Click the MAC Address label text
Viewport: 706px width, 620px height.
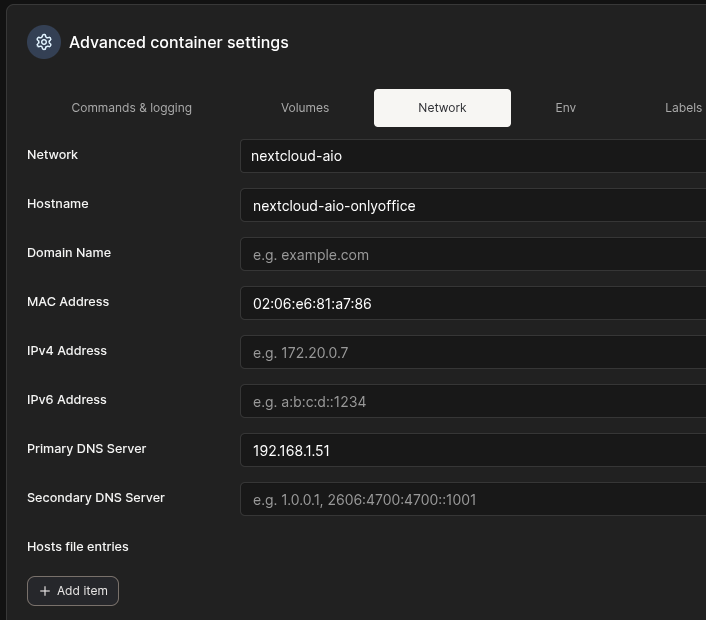point(68,302)
